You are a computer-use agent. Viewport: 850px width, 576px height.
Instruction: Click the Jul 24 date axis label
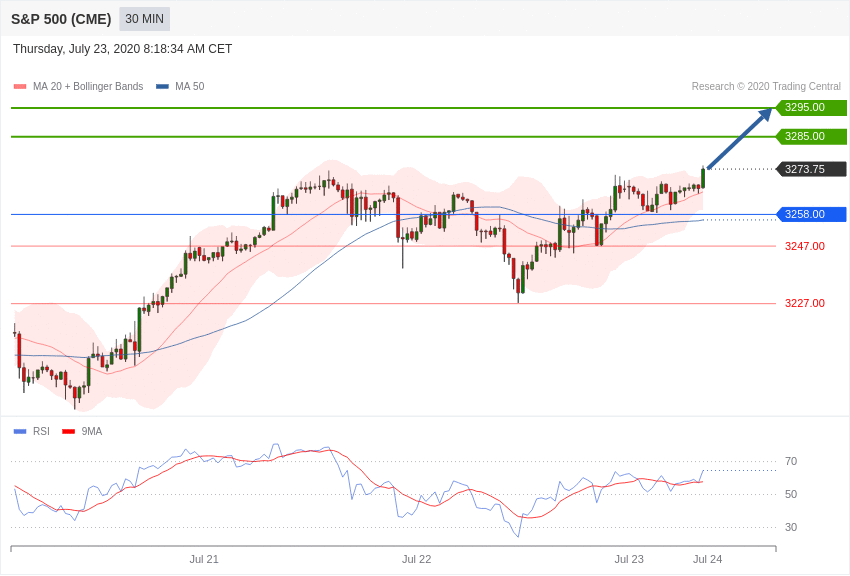[707, 559]
